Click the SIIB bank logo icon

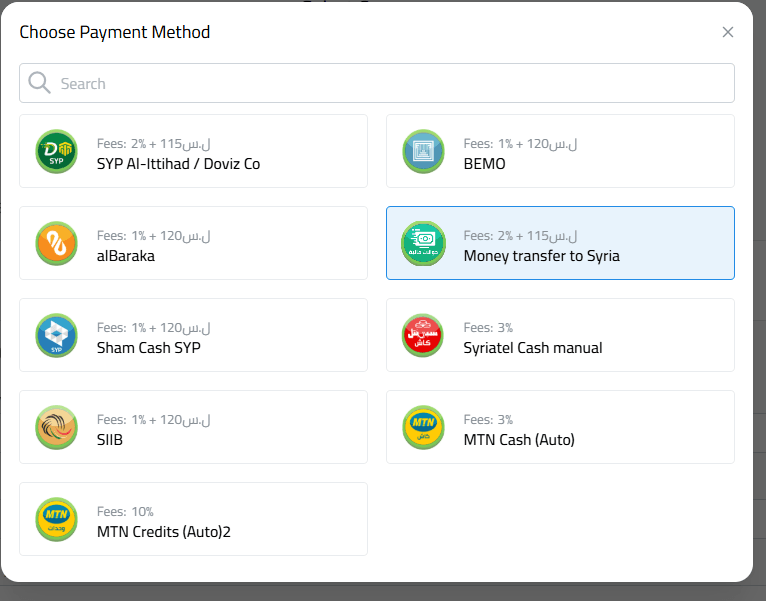pyautogui.click(x=57, y=428)
